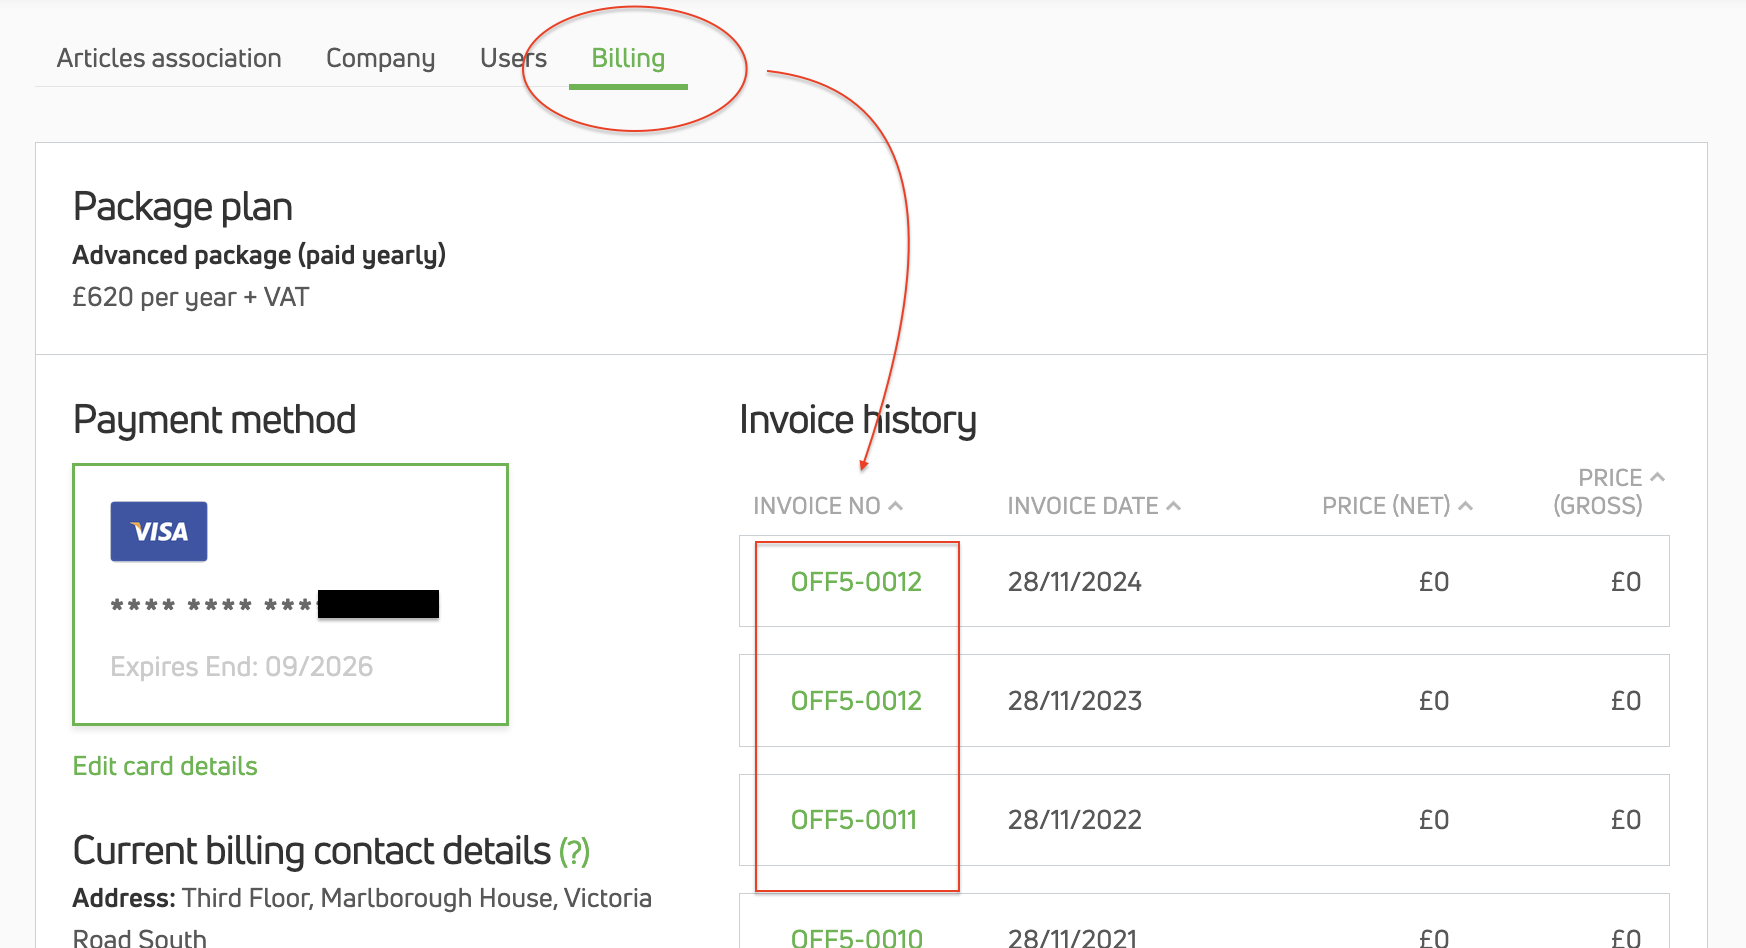Sort invoices ascending by invoice number

coord(897,505)
